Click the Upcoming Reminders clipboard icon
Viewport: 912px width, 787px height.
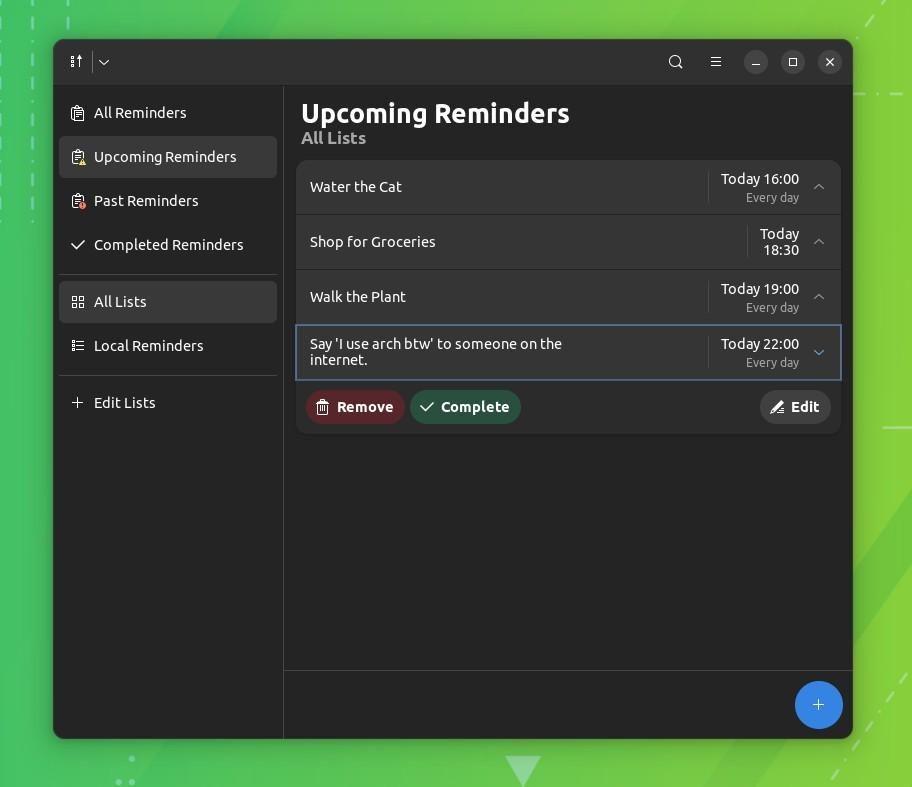pyautogui.click(x=78, y=156)
